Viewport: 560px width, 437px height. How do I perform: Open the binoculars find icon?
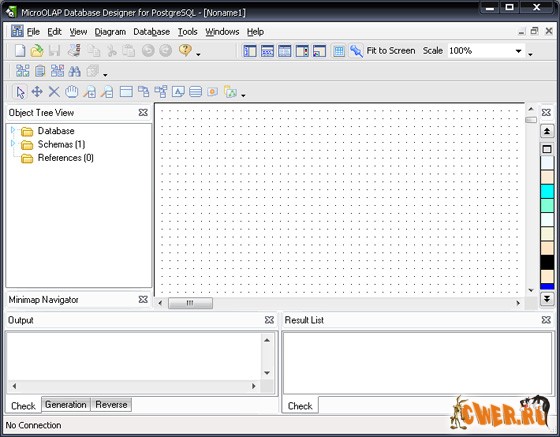pyautogui.click(x=74, y=71)
